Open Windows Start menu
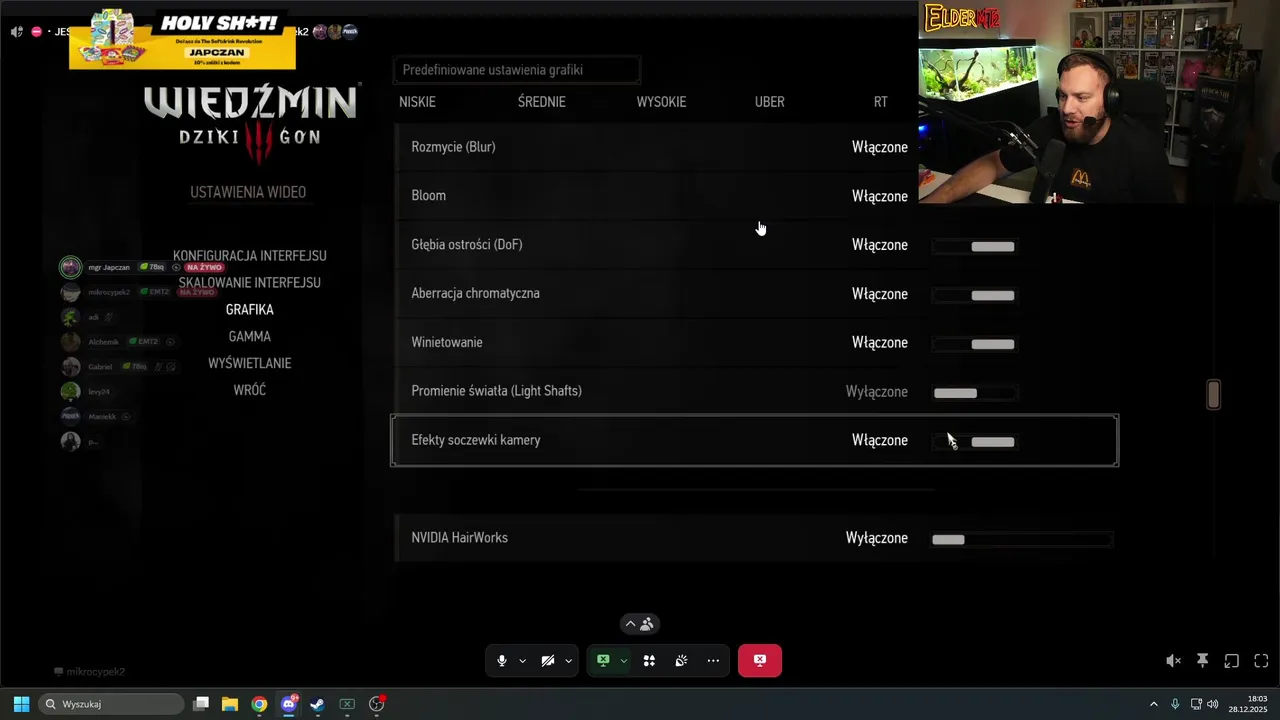This screenshot has width=1280, height=720. 21,704
